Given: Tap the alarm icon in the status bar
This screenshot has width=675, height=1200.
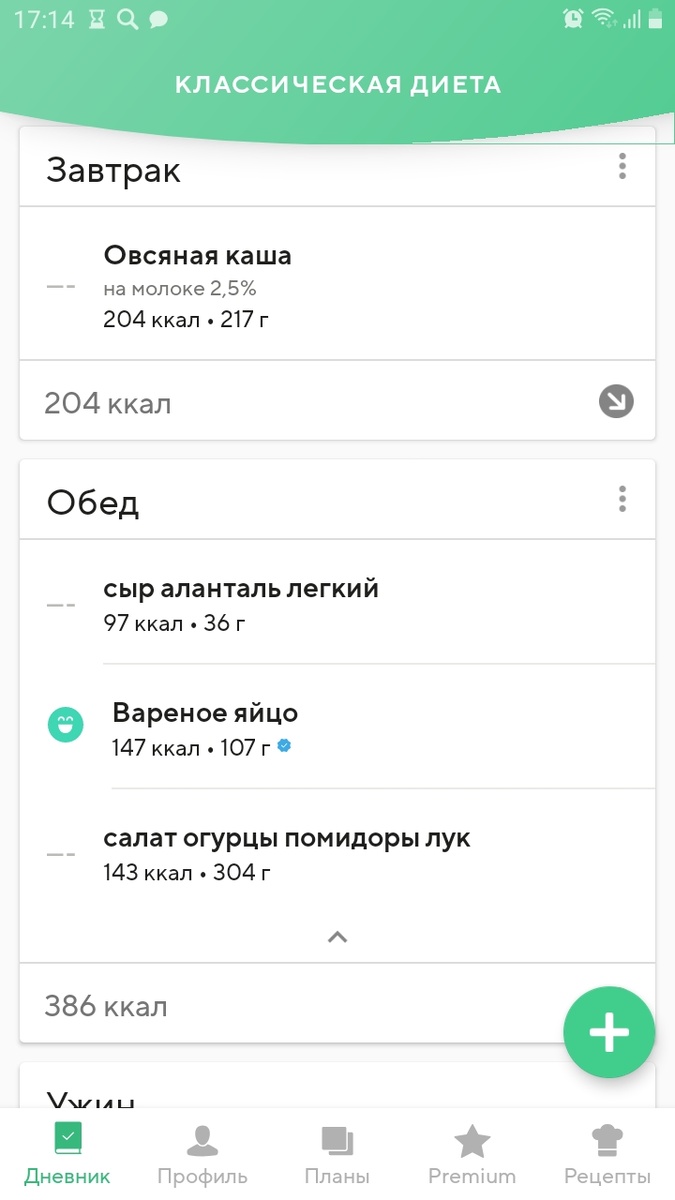Looking at the screenshot, I should click(x=571, y=17).
